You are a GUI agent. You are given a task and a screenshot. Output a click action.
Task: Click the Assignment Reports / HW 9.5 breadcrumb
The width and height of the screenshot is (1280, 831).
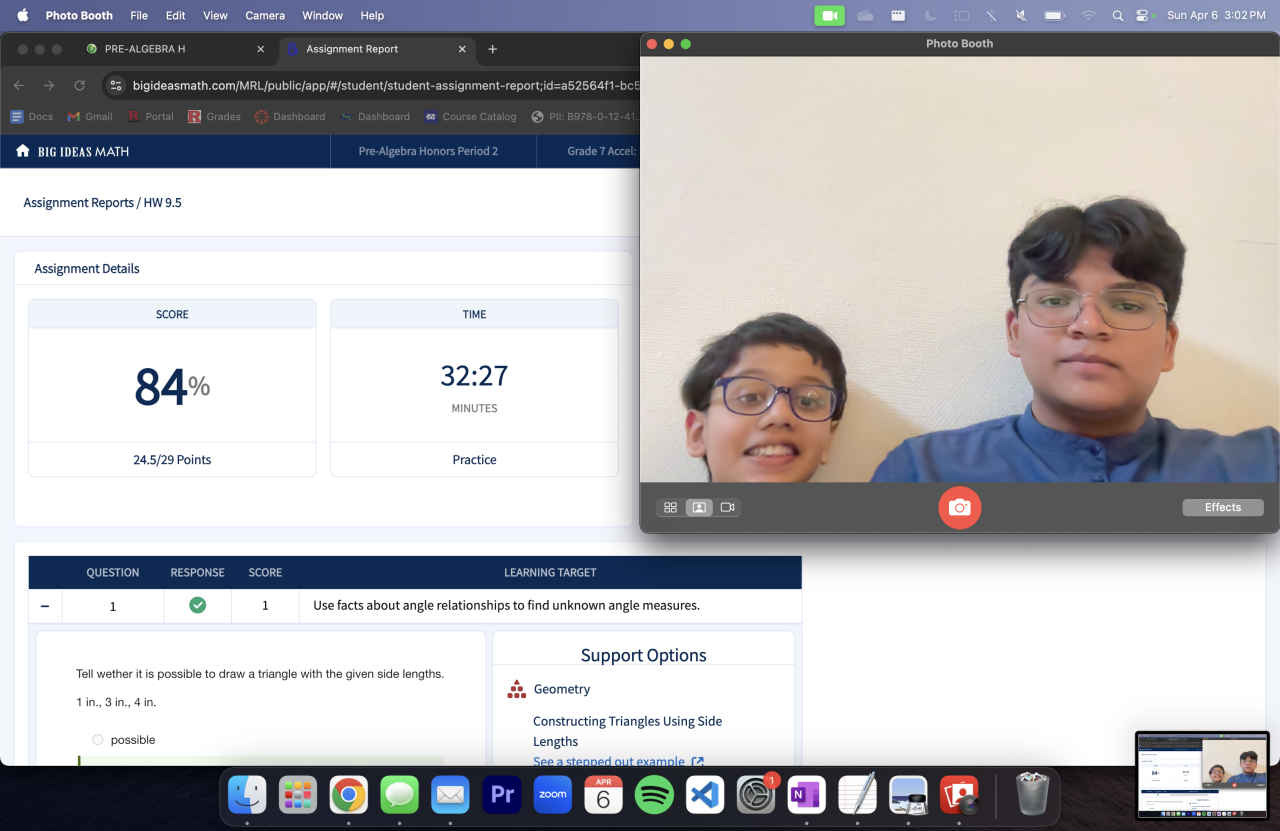coord(103,203)
